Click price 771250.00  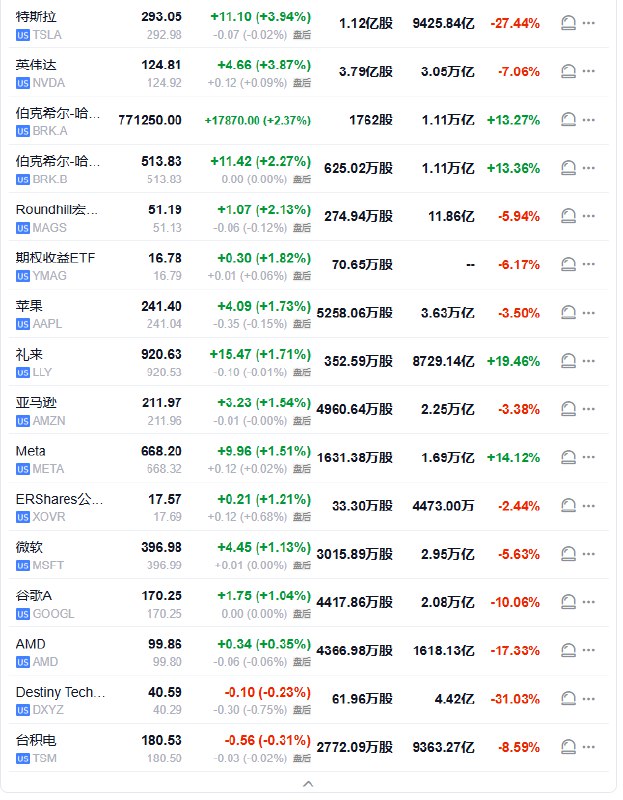tap(150, 120)
